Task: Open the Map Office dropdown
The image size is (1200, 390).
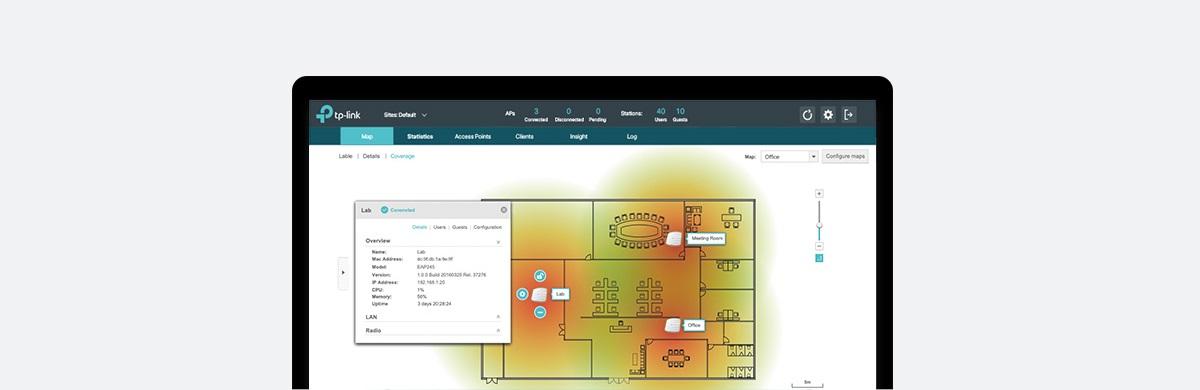Action: point(789,157)
